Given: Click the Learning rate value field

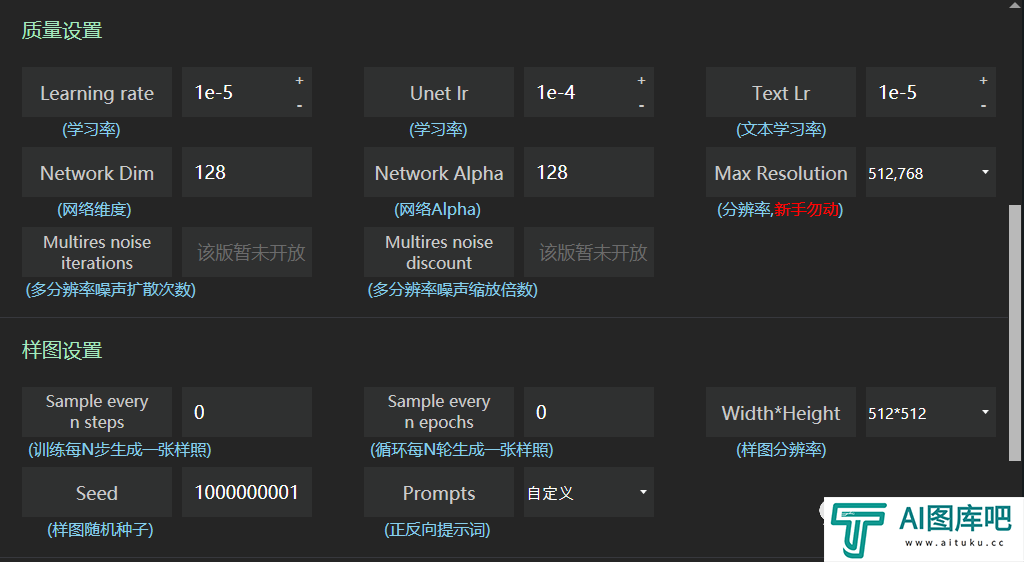Looking at the screenshot, I should pyautogui.click(x=236, y=92).
